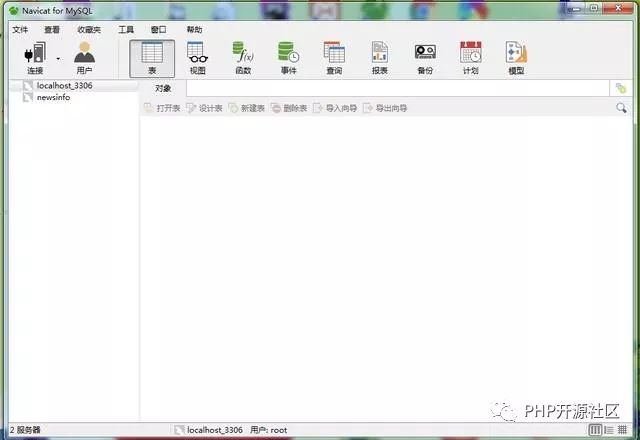Open the Window (窗口) menu

coord(158,29)
